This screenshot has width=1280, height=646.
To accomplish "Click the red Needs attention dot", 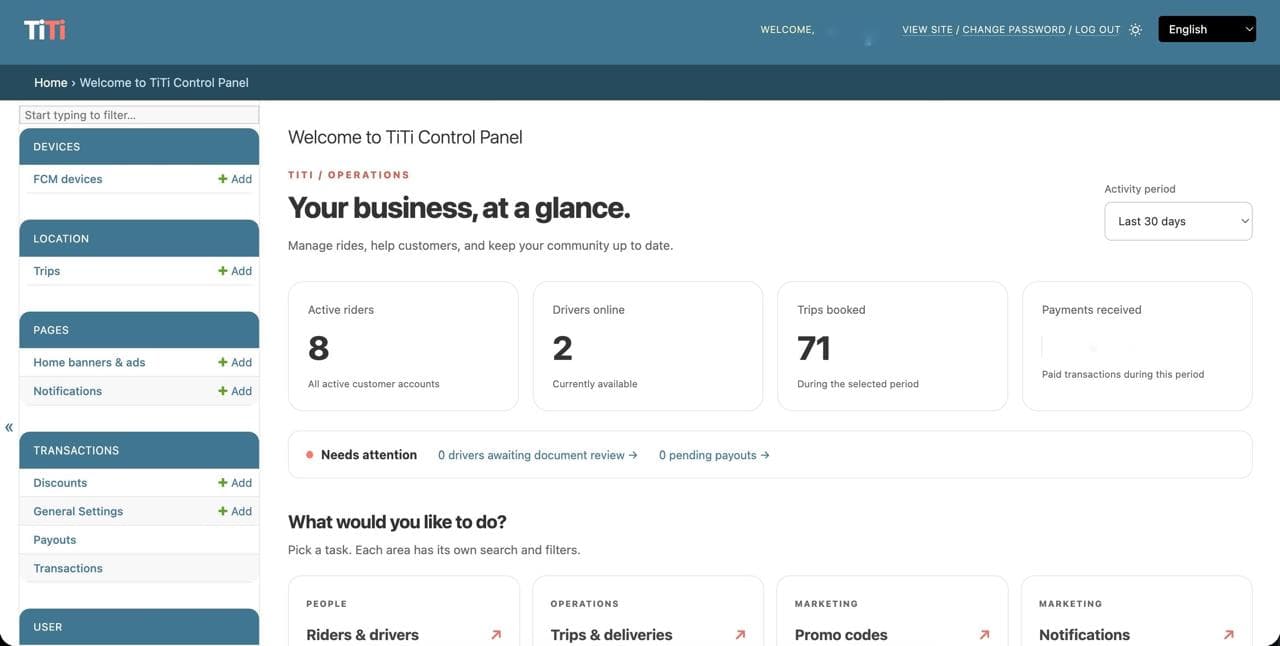I will point(310,455).
